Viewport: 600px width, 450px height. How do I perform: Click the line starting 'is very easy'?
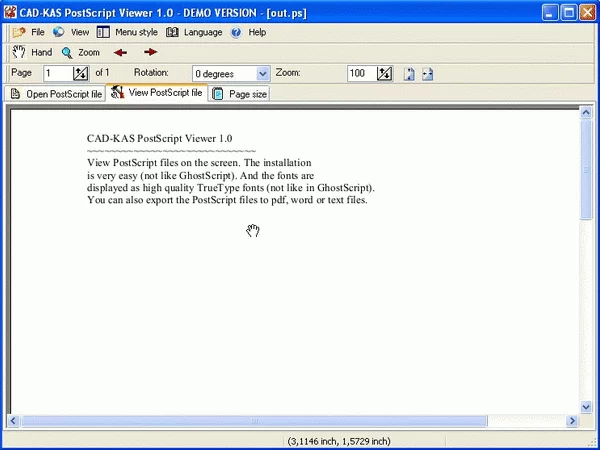[201, 176]
